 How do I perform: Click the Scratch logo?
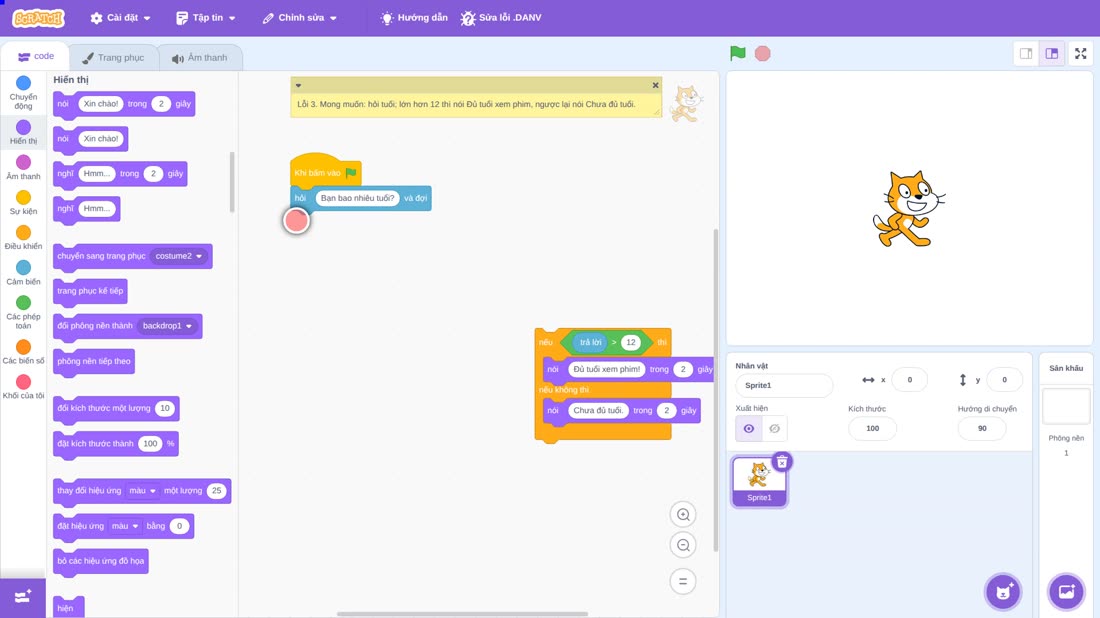pos(39,18)
